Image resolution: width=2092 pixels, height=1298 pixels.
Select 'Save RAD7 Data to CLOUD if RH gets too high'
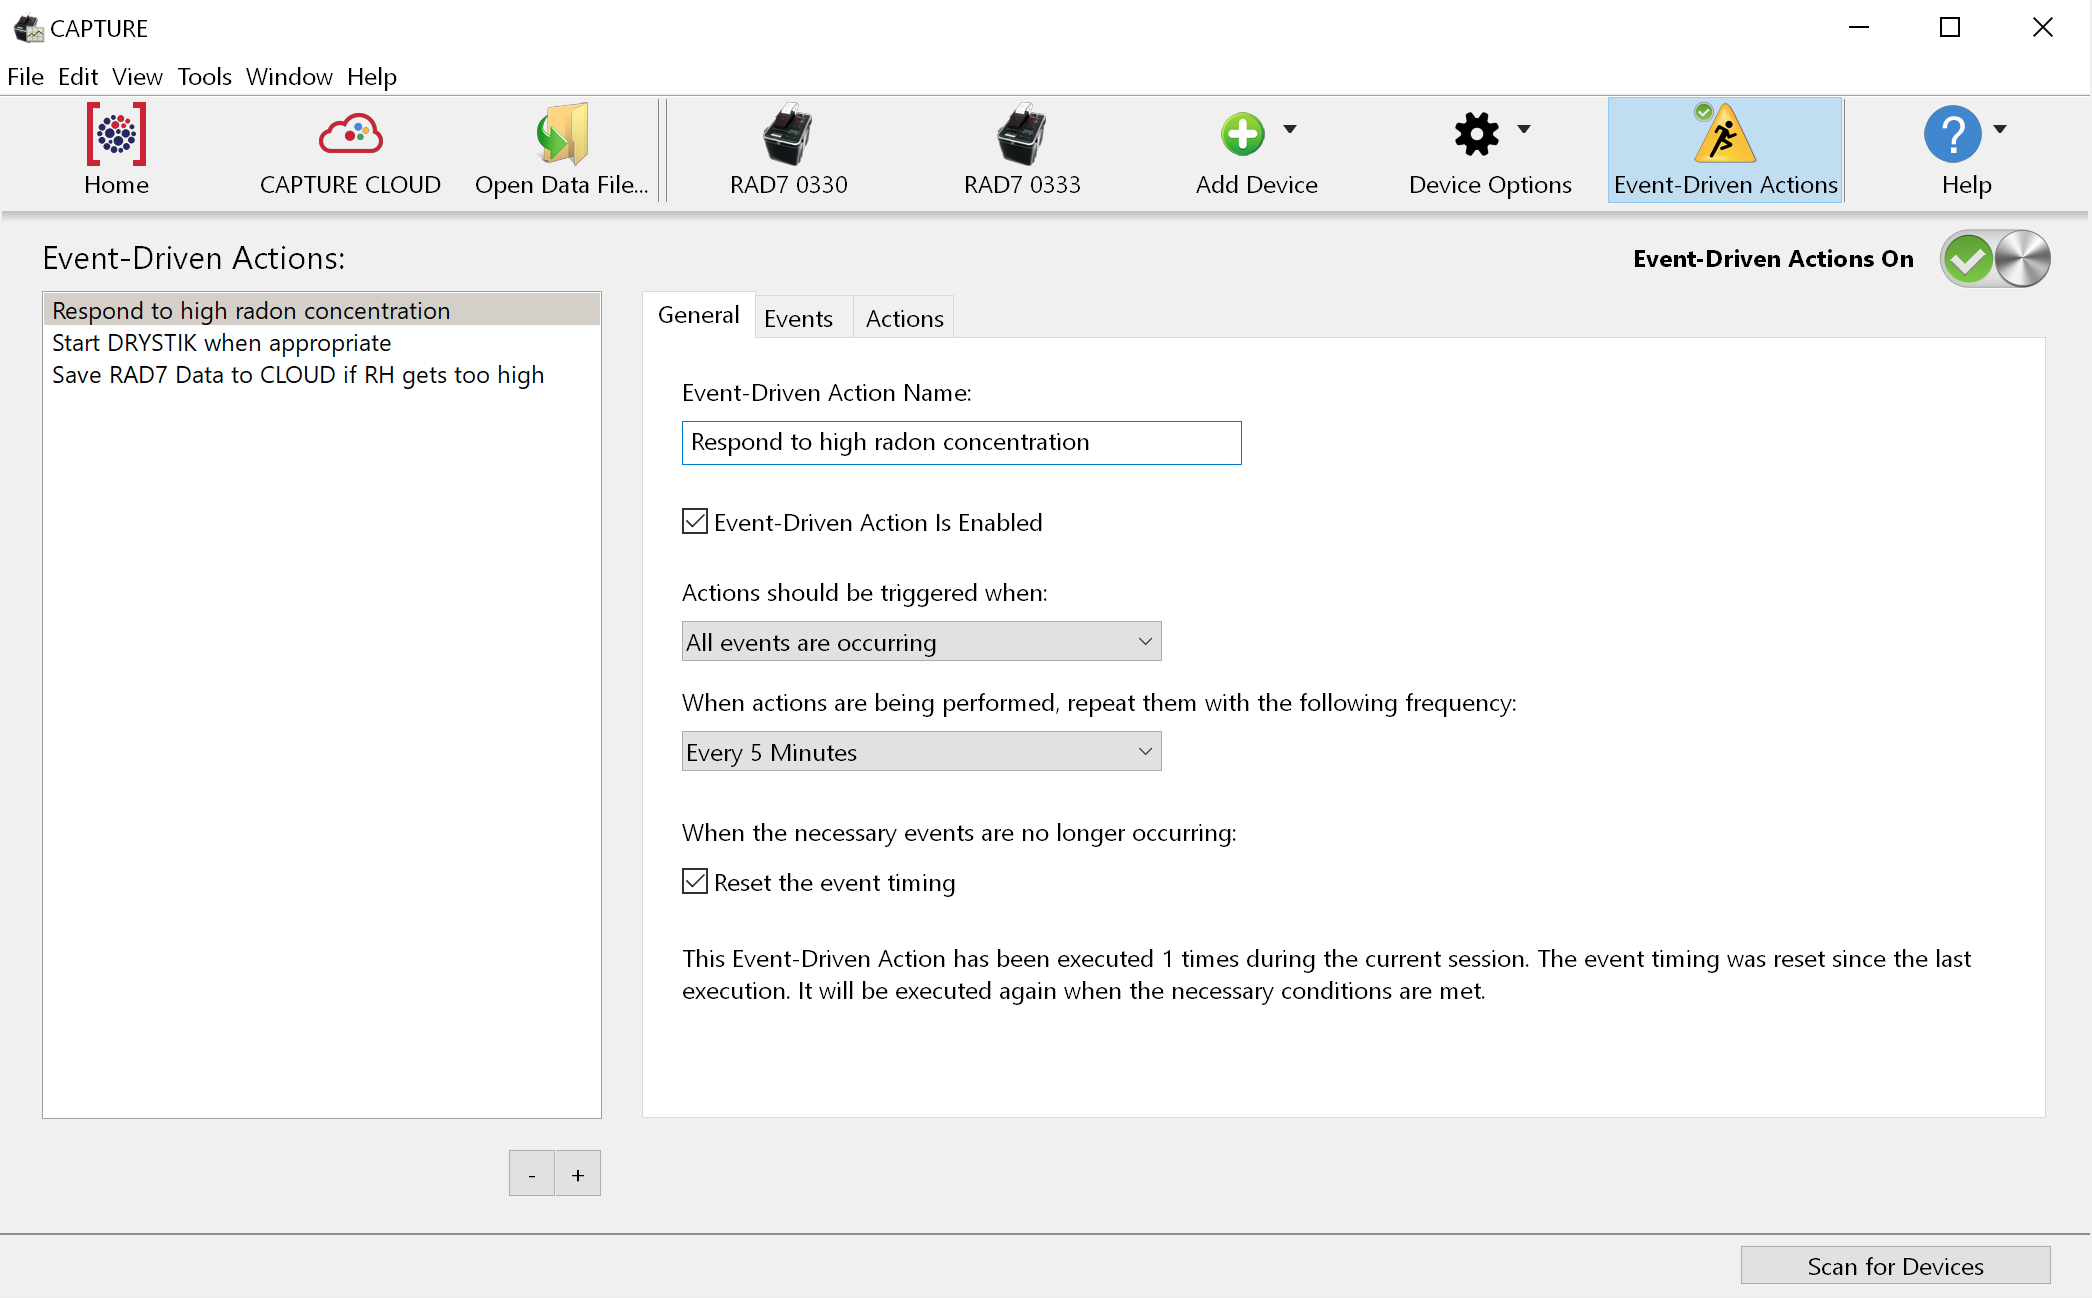(x=321, y=375)
